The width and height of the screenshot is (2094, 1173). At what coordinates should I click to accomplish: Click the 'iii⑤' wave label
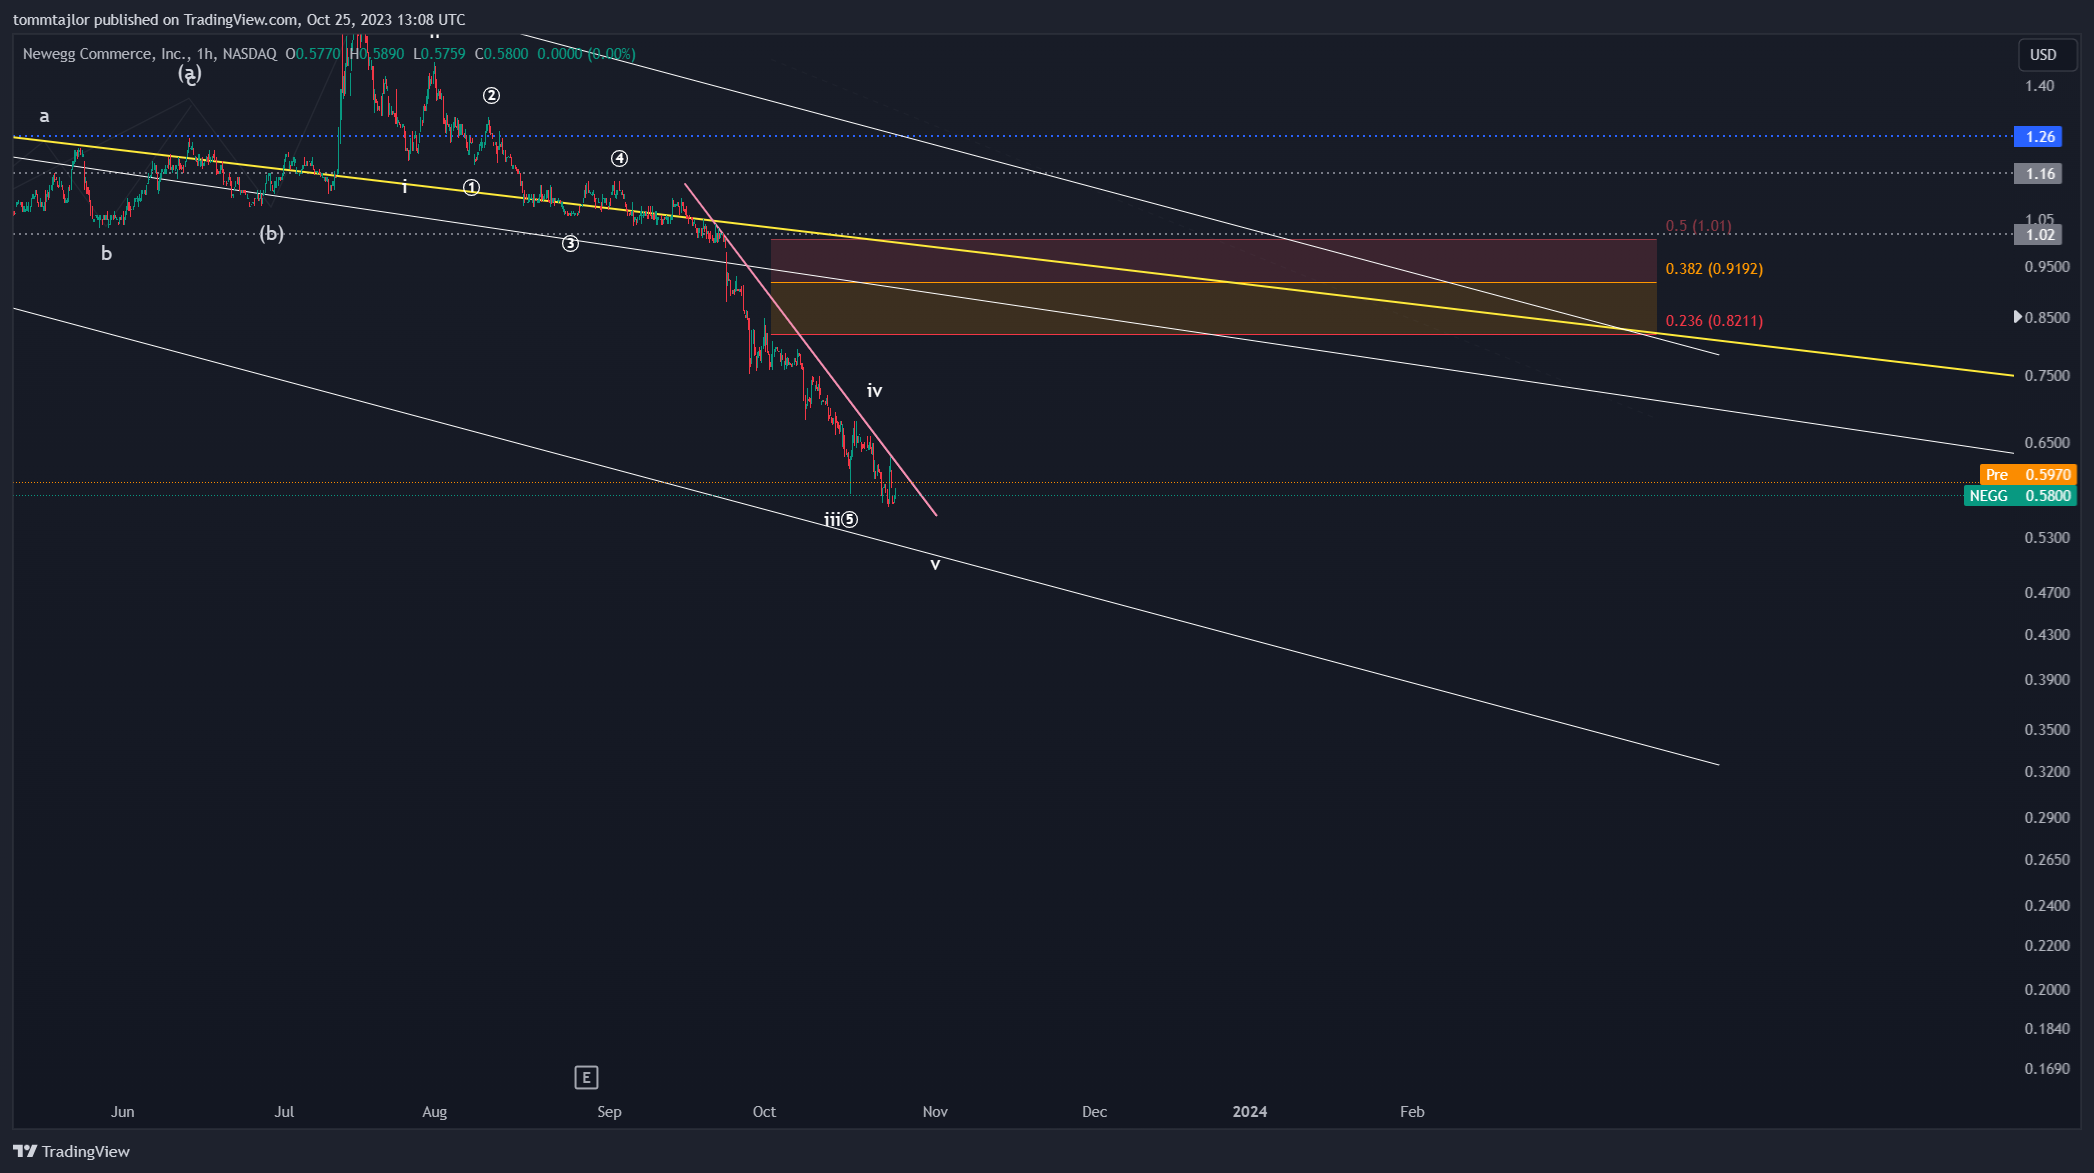tap(841, 520)
